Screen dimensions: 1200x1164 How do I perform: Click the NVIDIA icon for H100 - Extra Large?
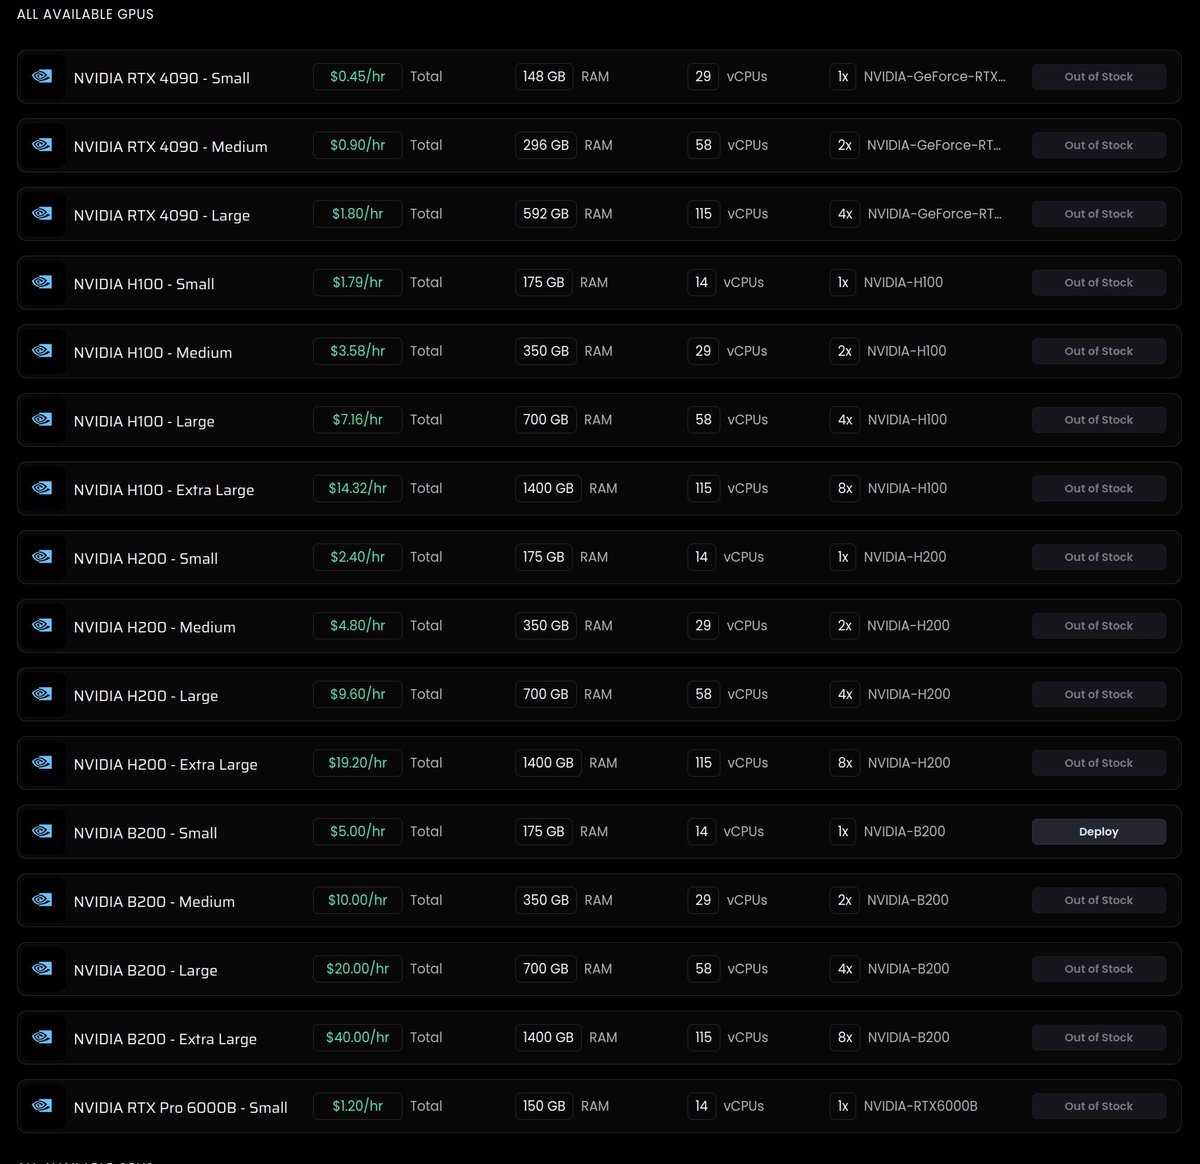tap(42, 489)
